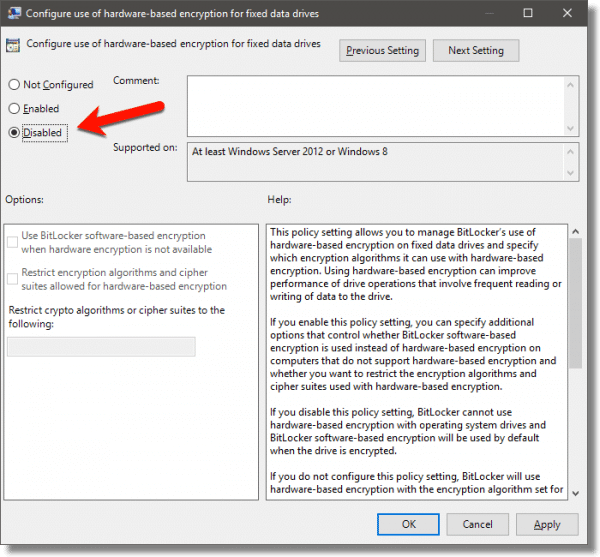Minimize the policy dialog window

[x=489, y=13]
